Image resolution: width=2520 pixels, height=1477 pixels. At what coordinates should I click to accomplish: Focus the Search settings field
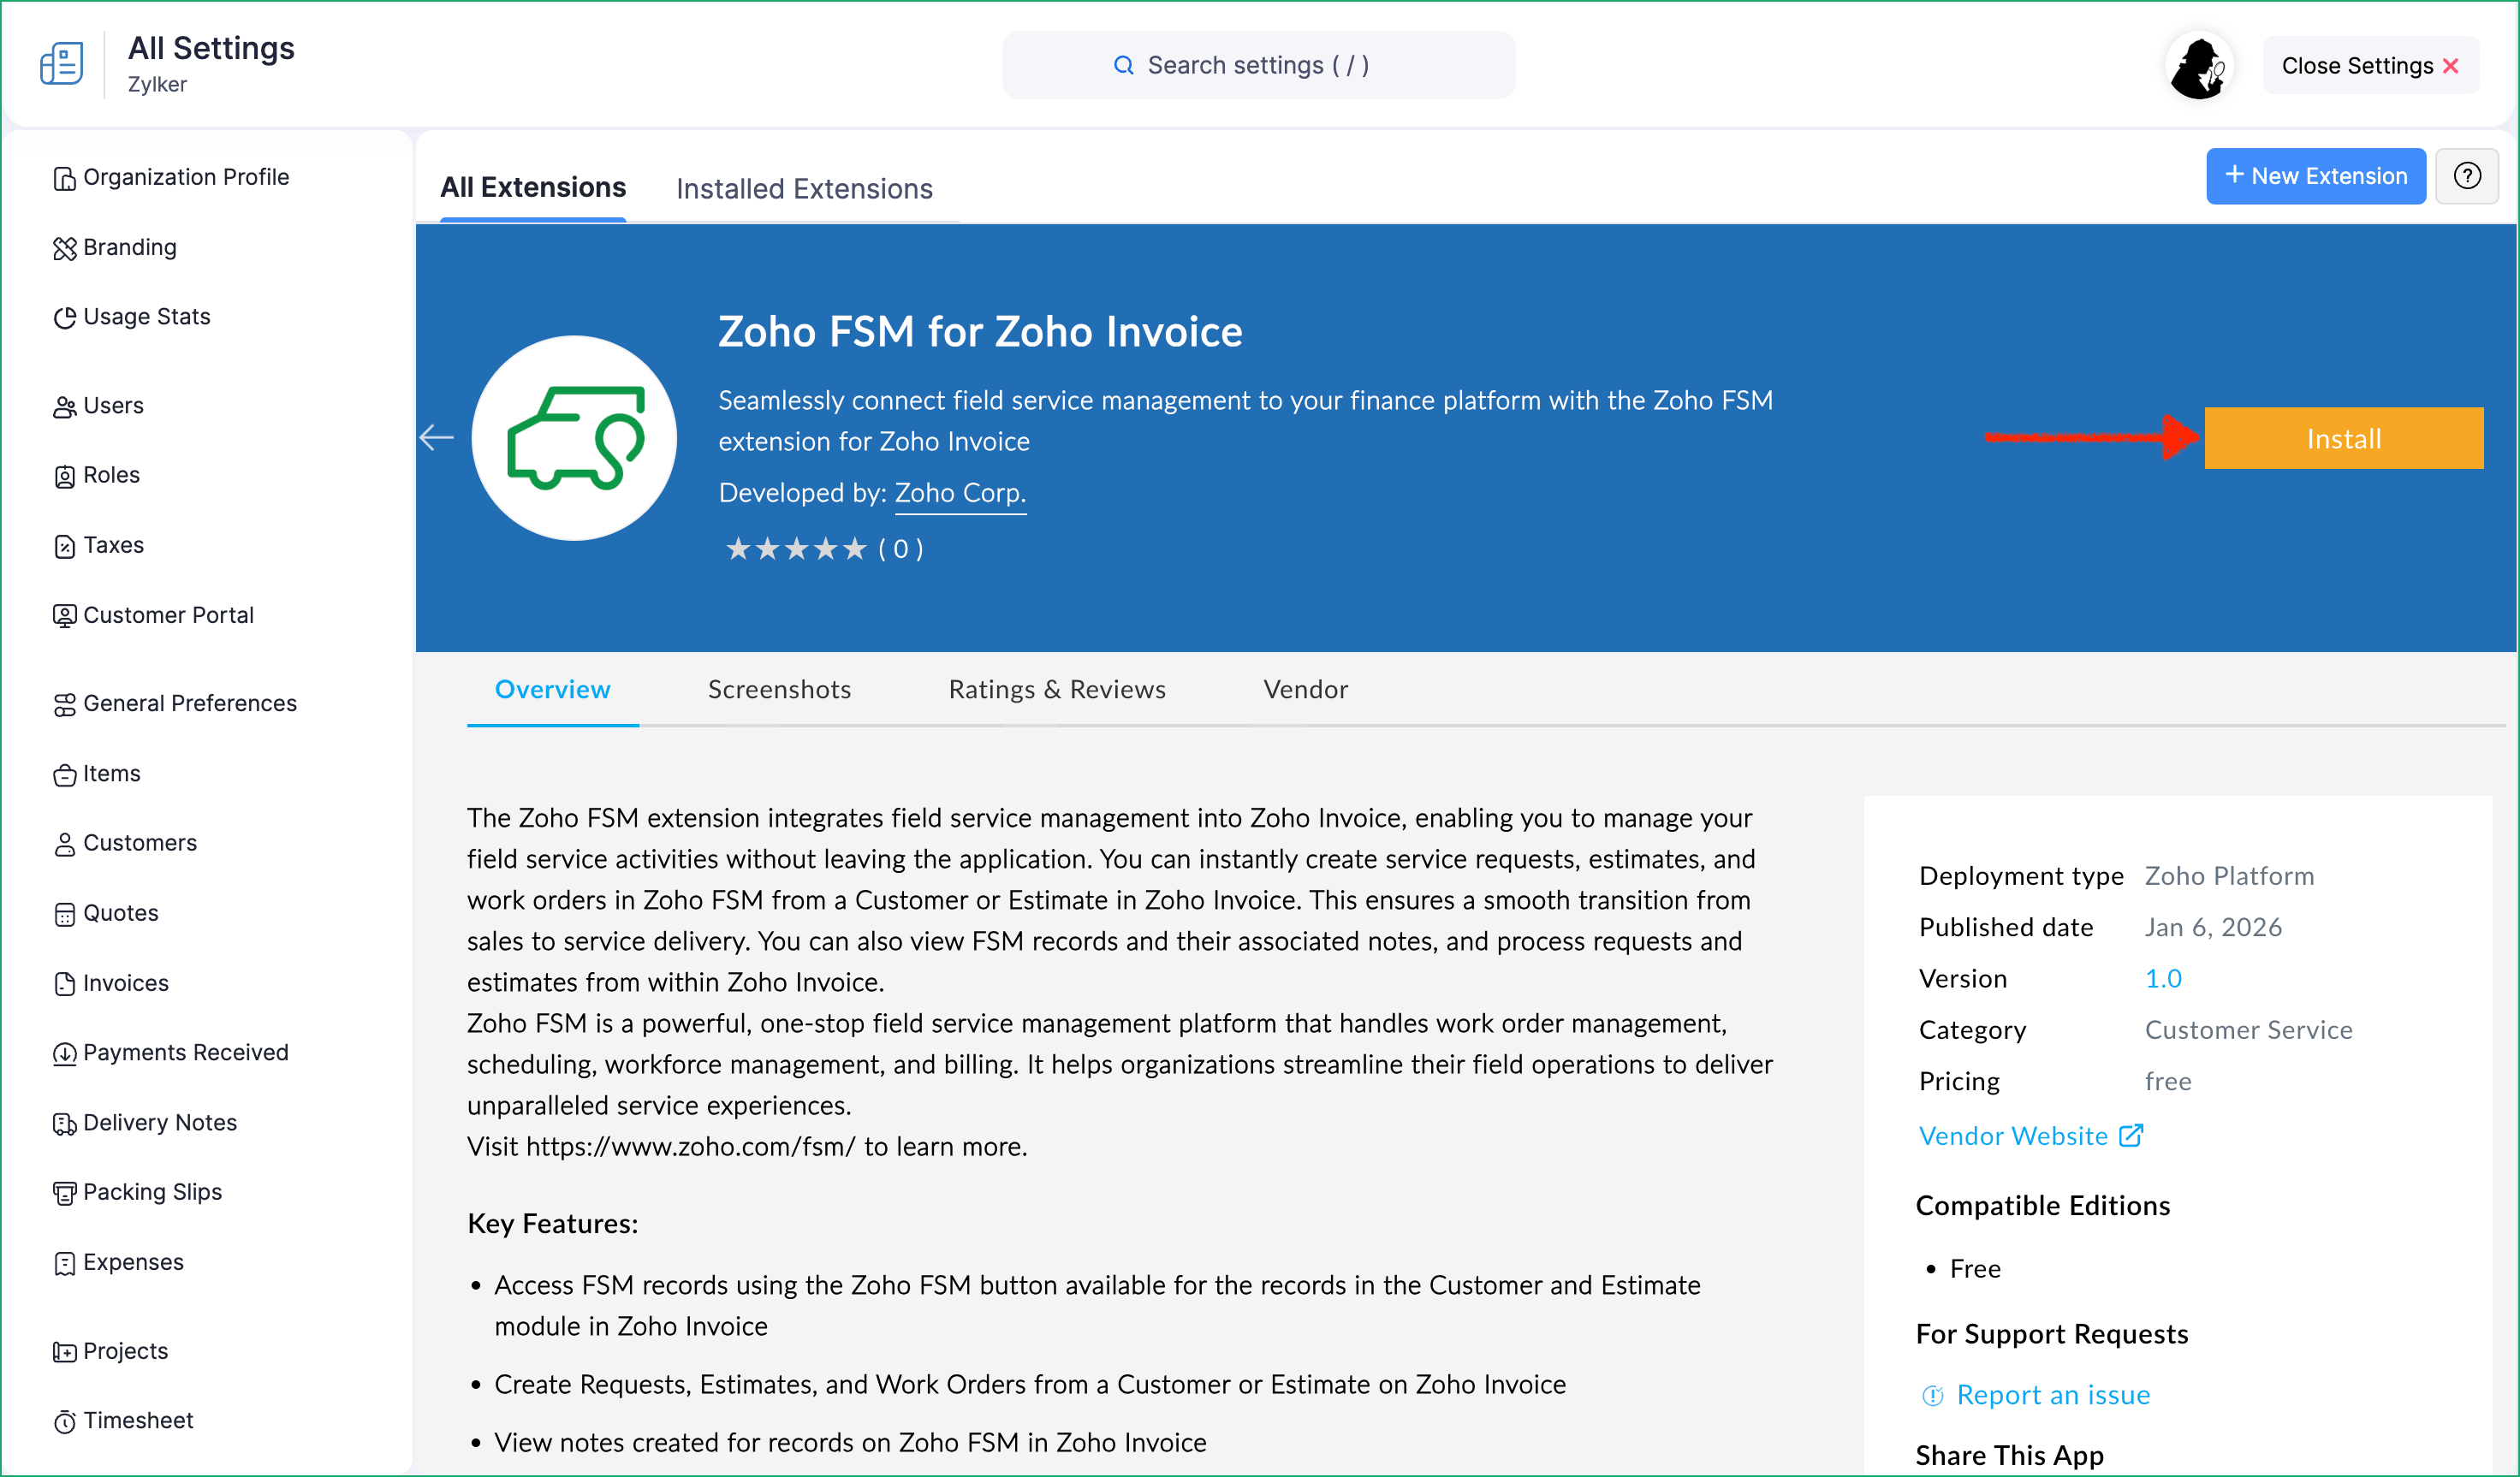(x=1257, y=65)
